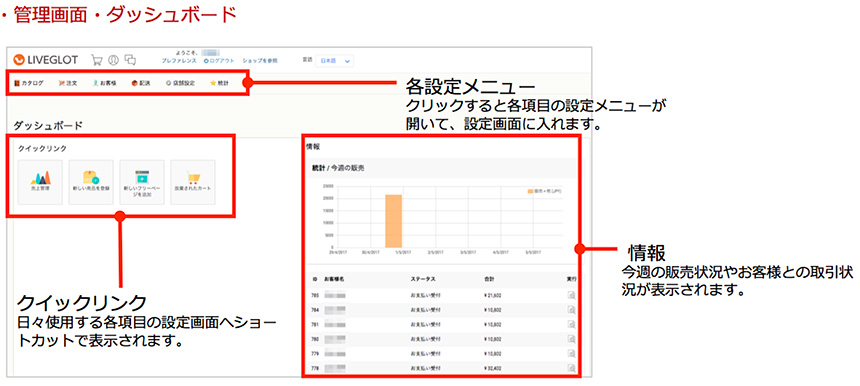Select order ID 780 cell
This screenshot has width=860, height=386.
316,339
